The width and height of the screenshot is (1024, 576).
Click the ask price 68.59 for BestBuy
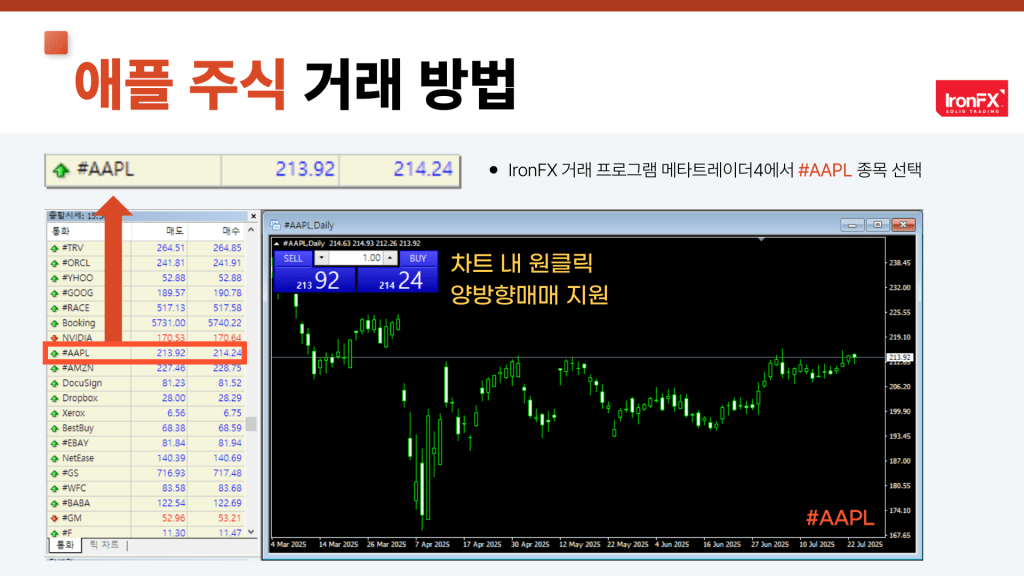230,428
